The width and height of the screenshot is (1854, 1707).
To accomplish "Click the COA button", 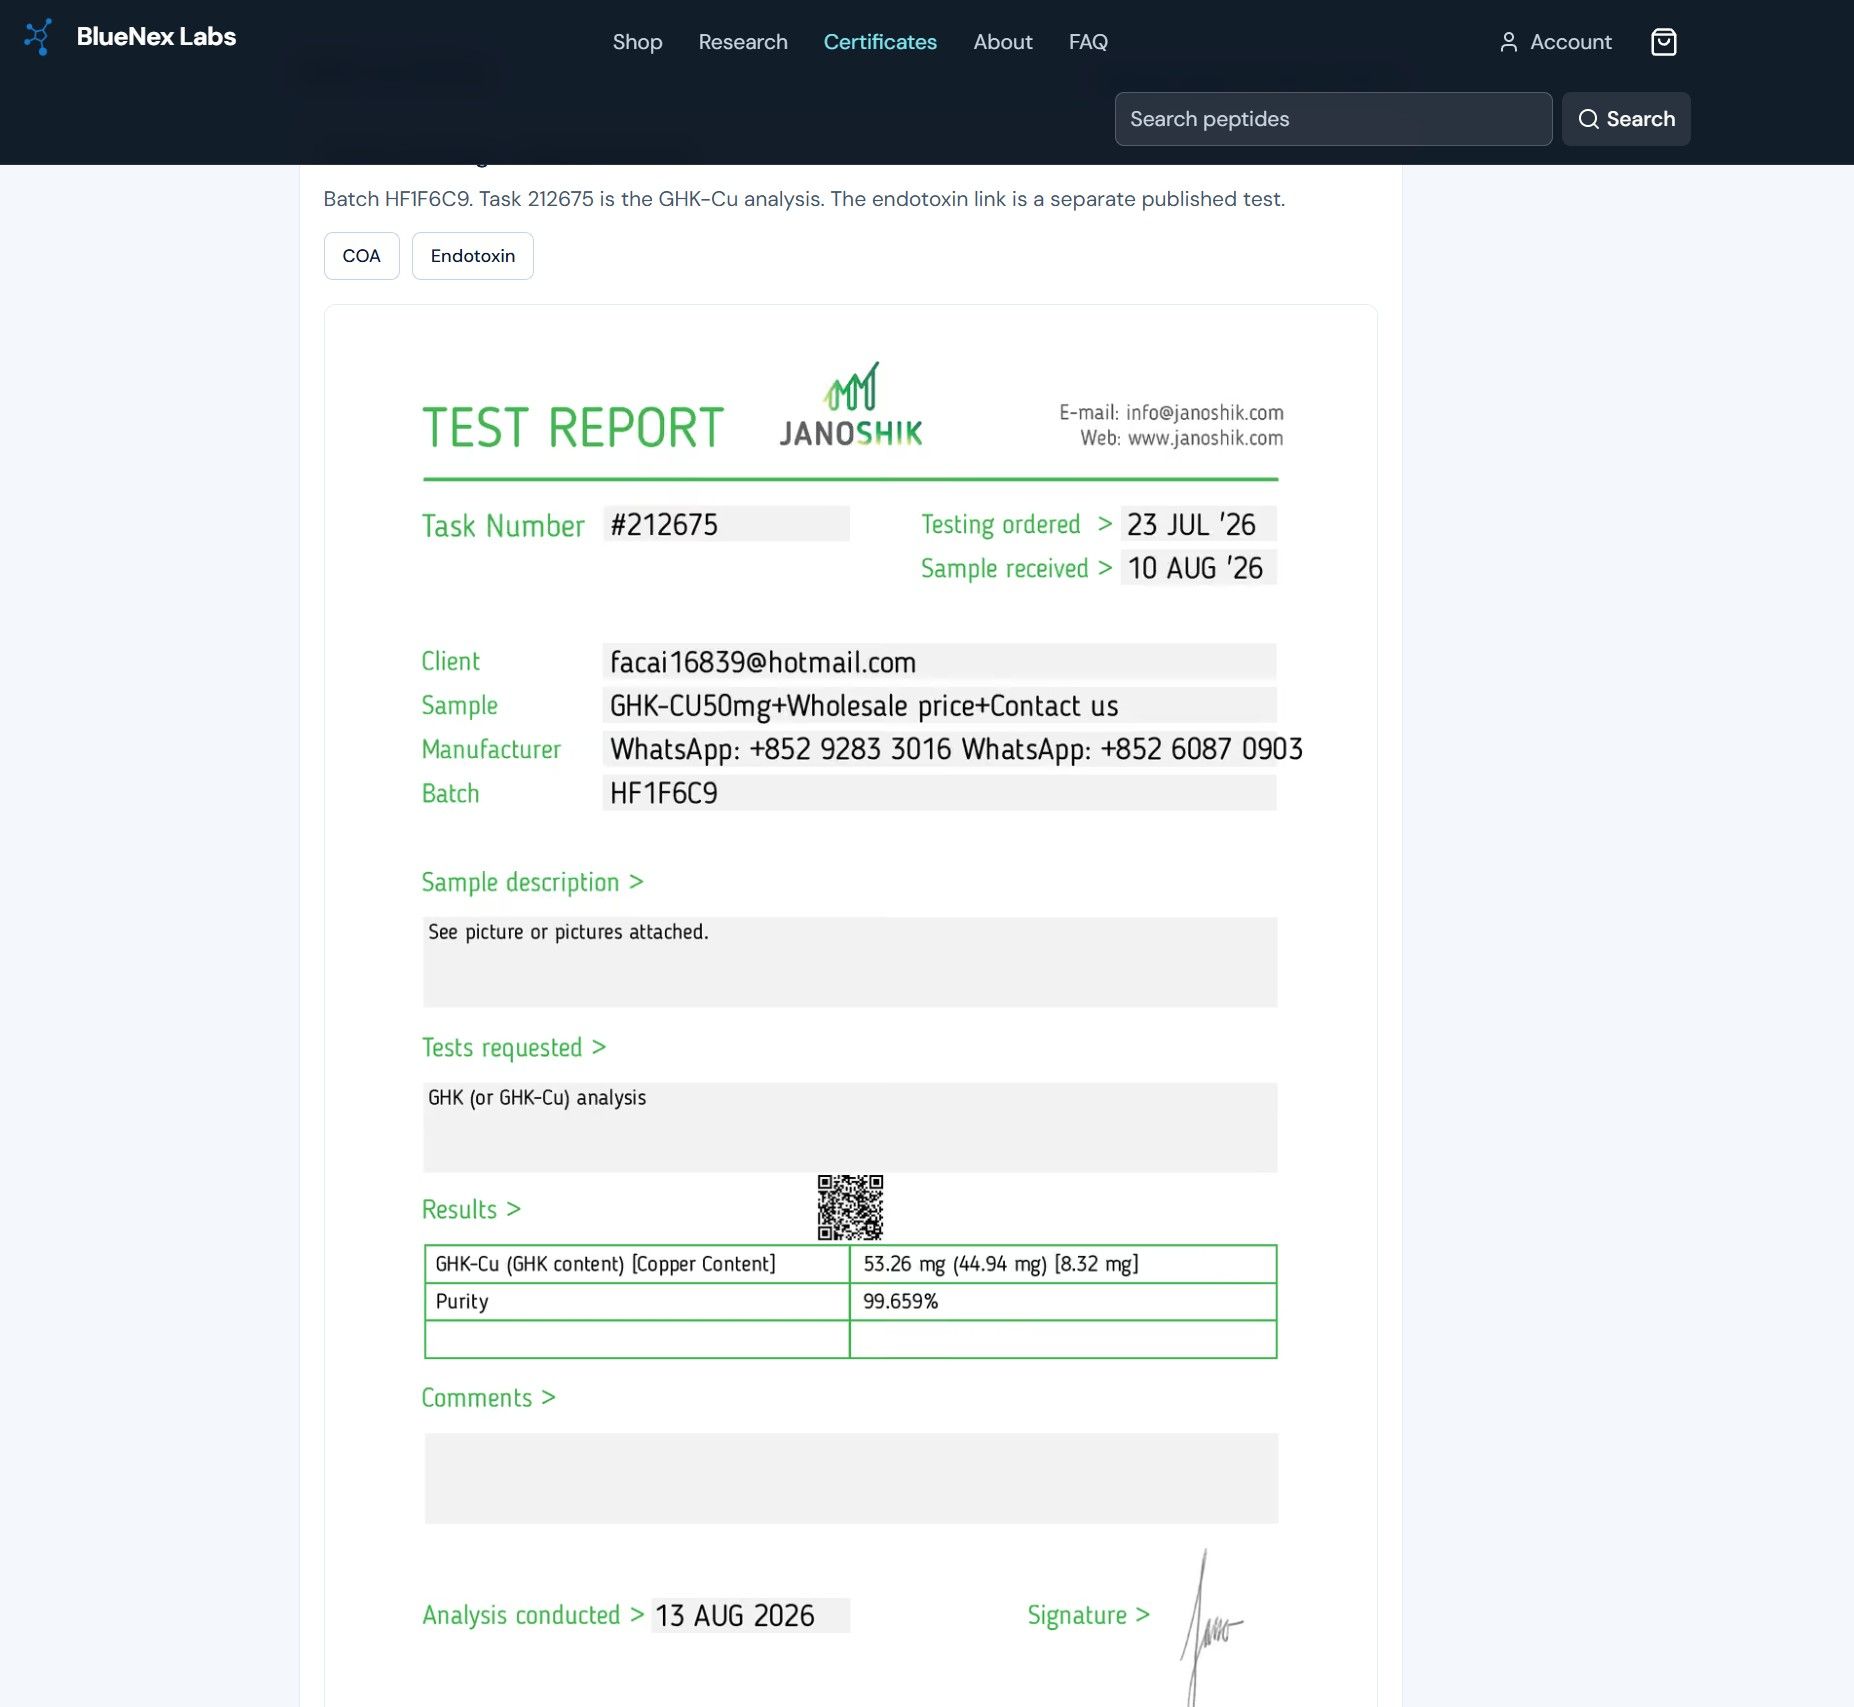I will tap(362, 256).
